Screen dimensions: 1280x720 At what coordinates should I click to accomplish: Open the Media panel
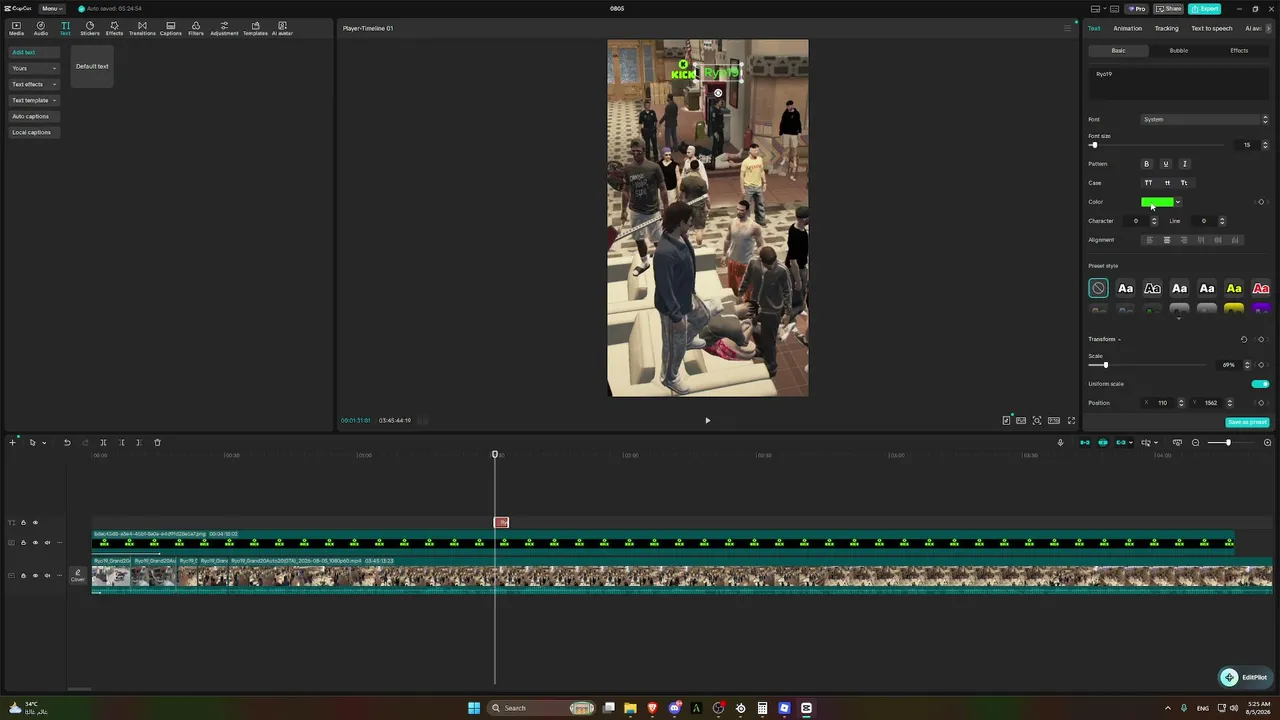(x=16, y=28)
